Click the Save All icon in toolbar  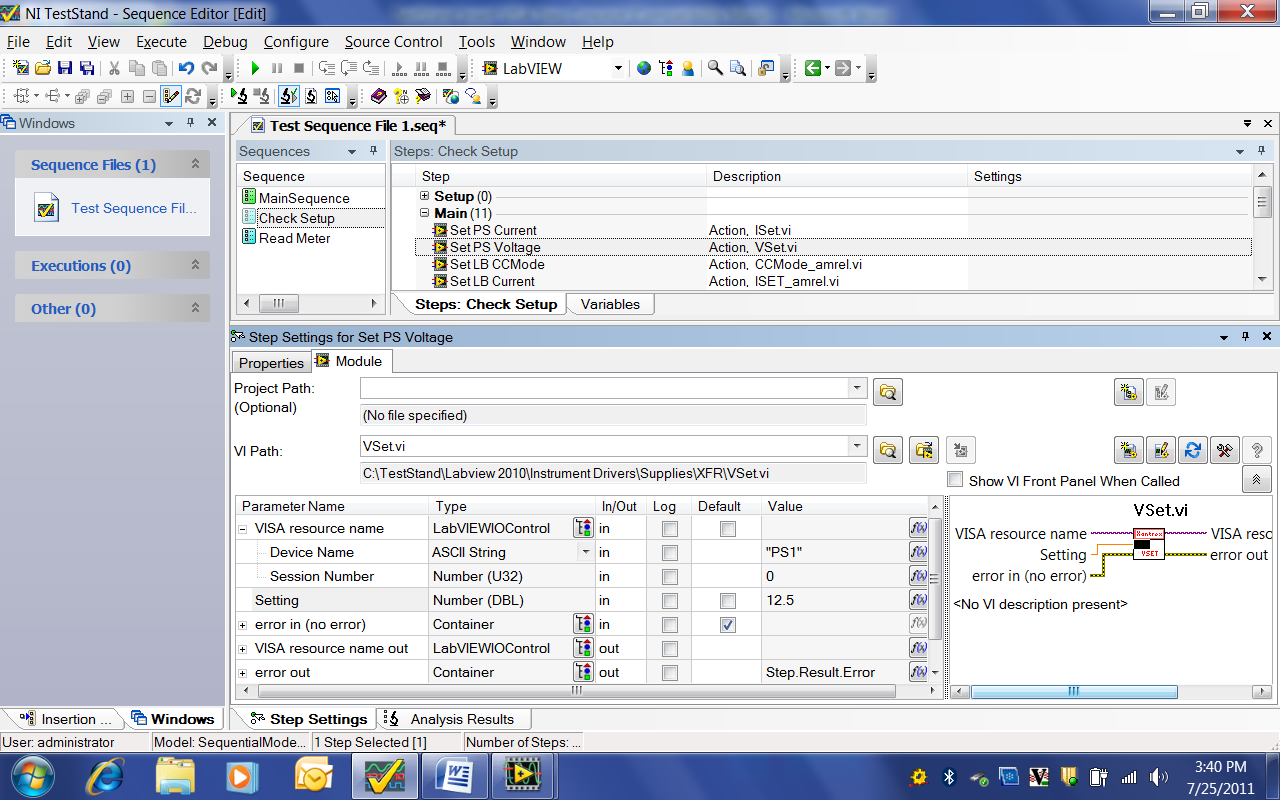(87, 68)
